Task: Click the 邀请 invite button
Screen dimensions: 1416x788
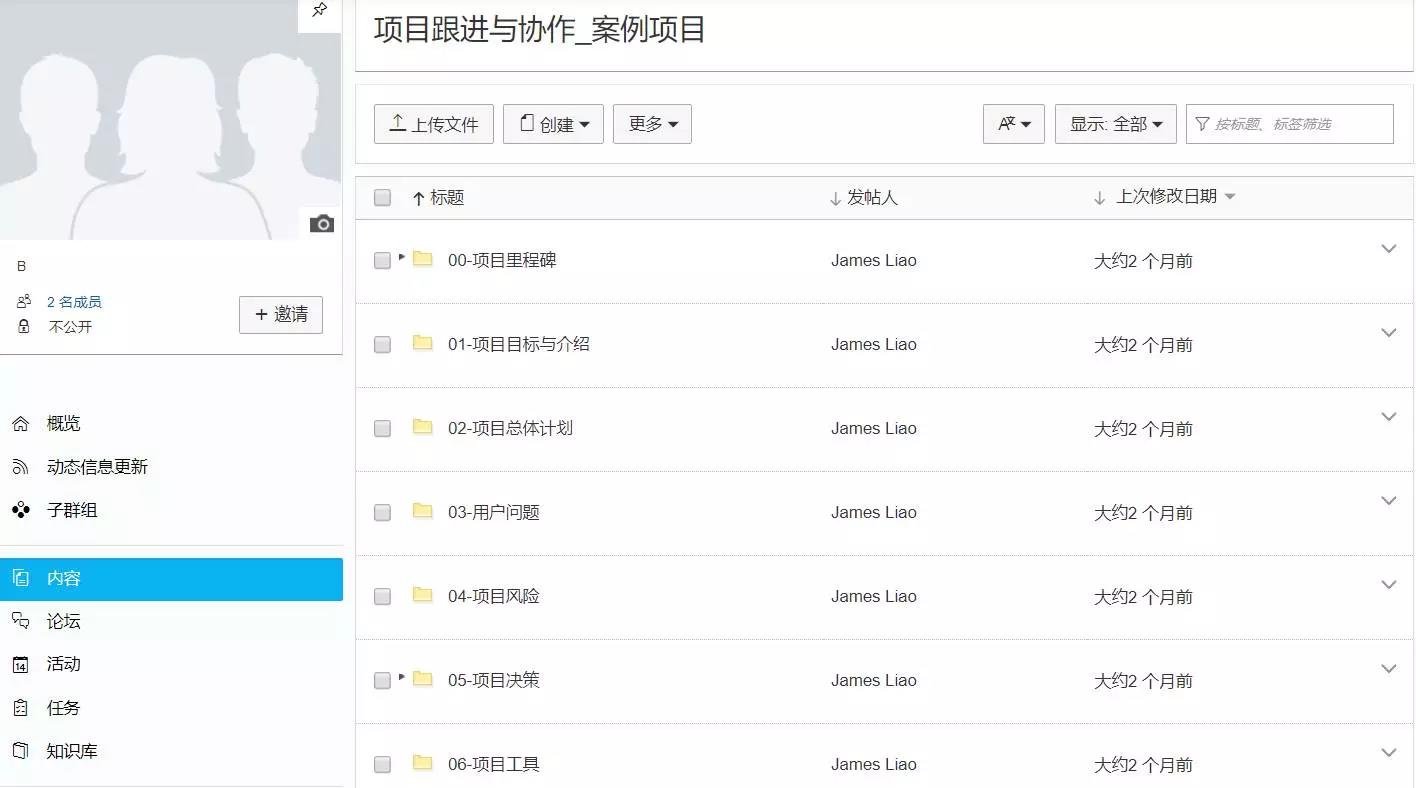Action: click(x=280, y=315)
